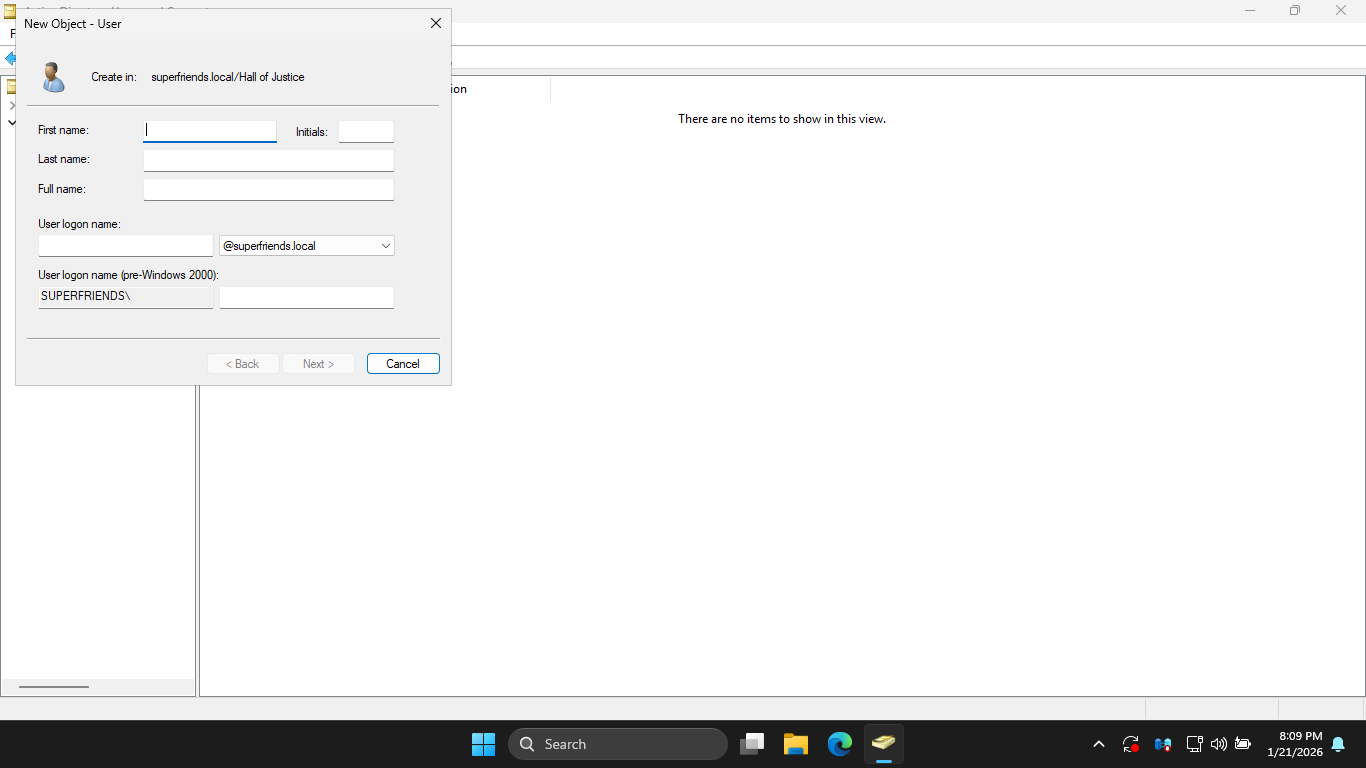Click the Windows Update tray icon
The image size is (1366, 768).
coord(1131,744)
